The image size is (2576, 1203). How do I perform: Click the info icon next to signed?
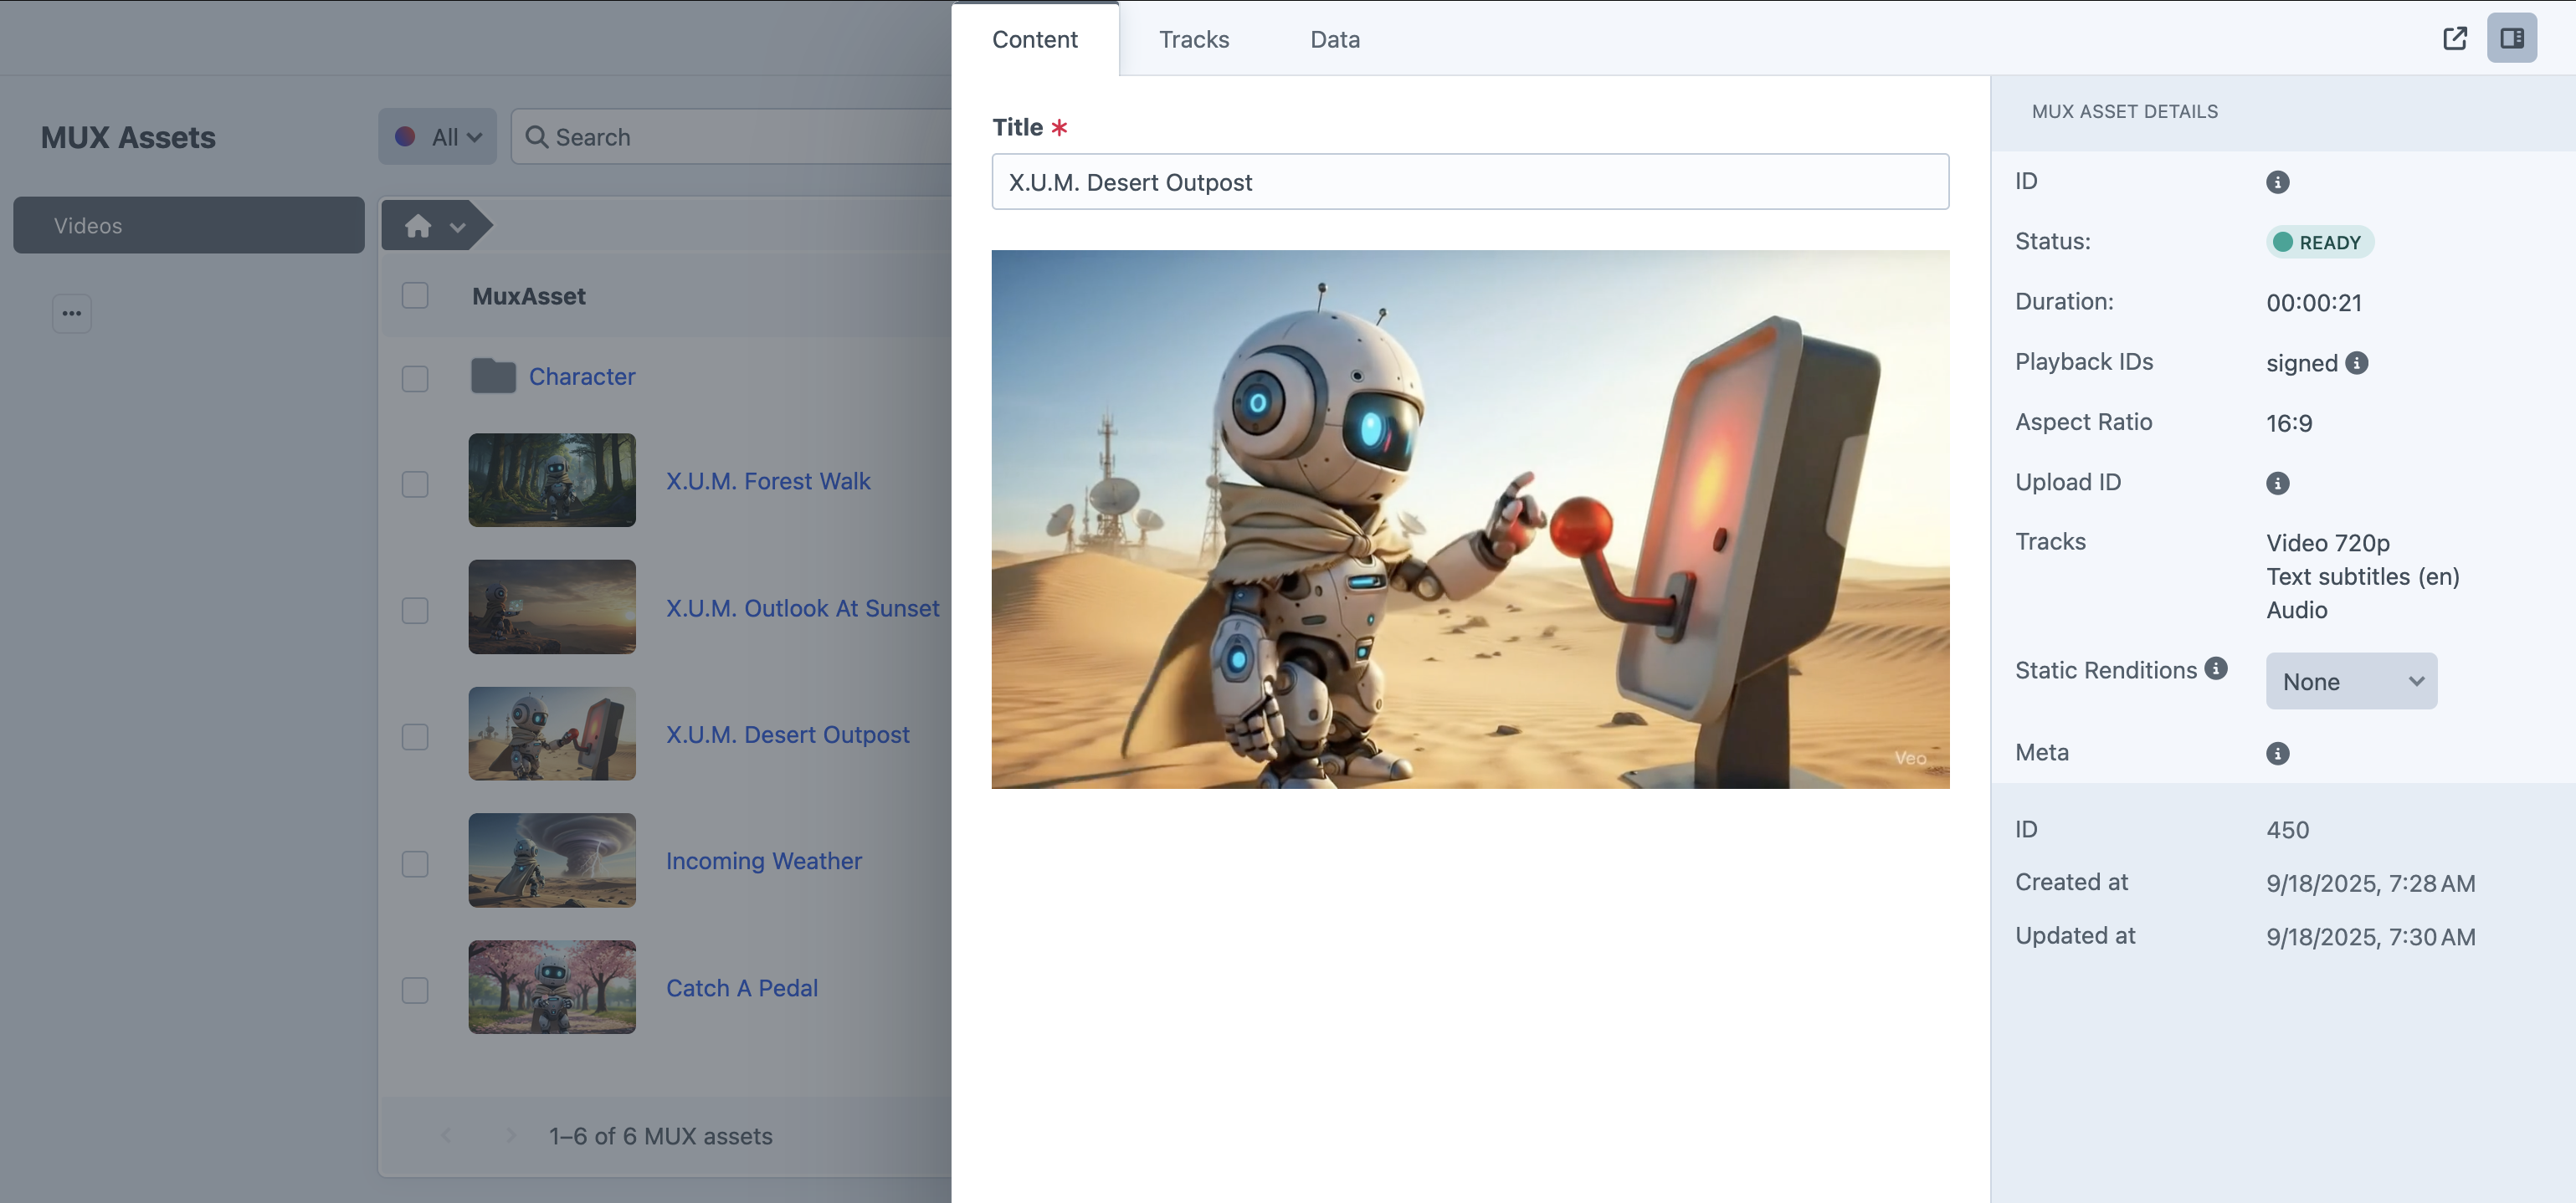(x=2356, y=363)
